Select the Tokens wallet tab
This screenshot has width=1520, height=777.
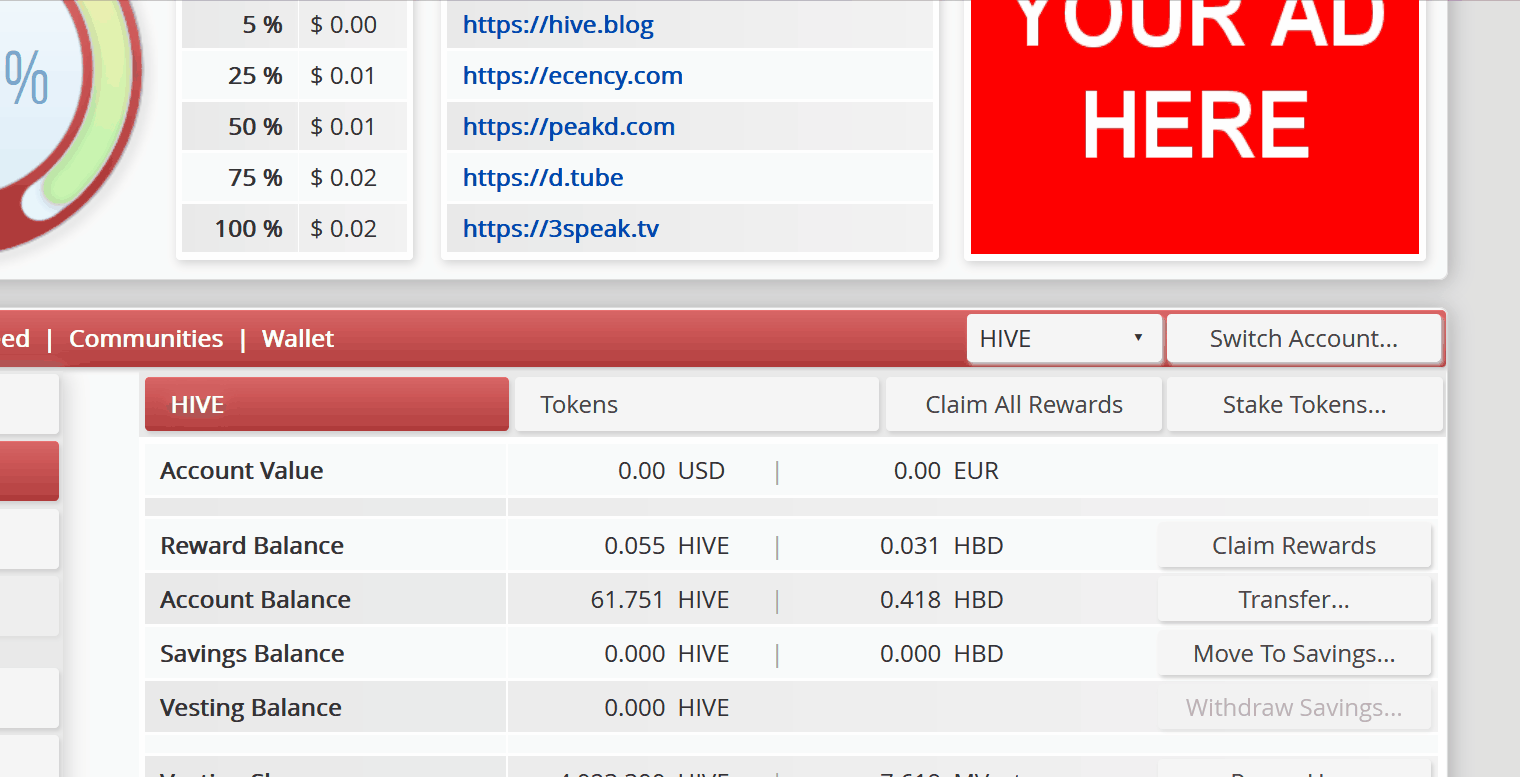coord(697,404)
